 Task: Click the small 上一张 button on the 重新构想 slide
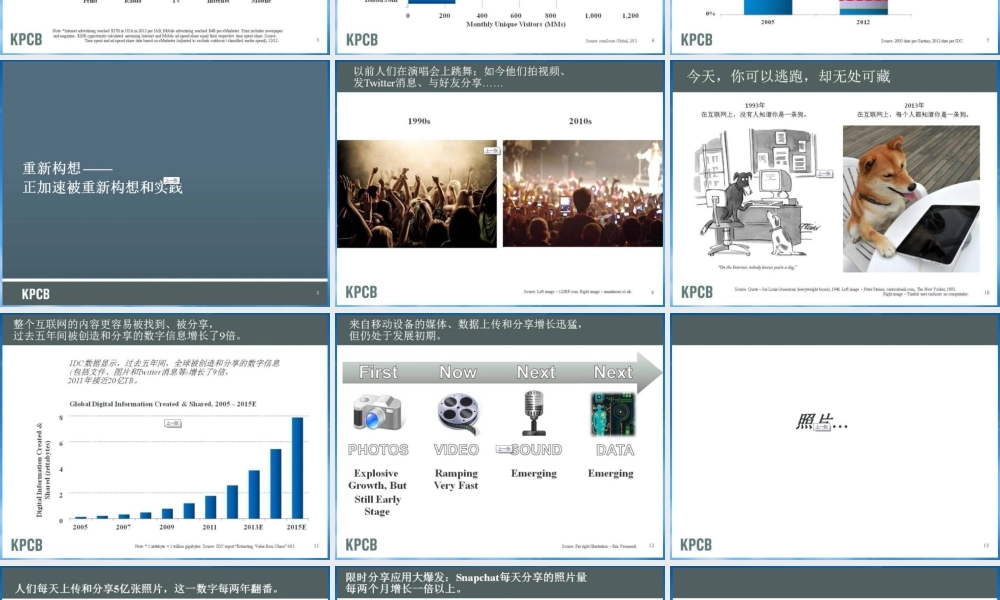[172, 180]
